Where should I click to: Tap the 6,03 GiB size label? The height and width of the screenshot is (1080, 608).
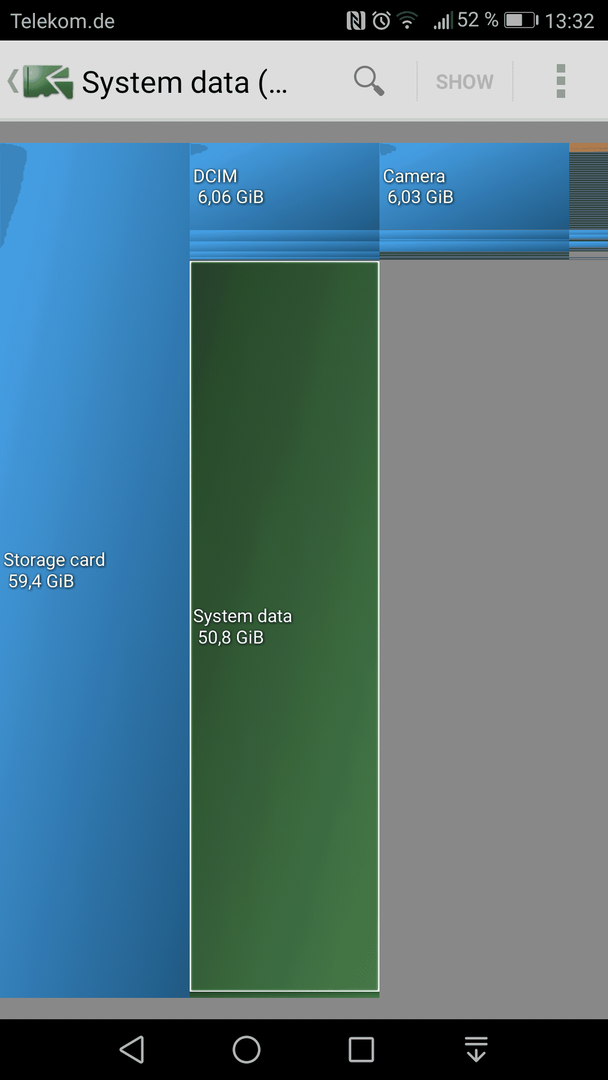420,198
